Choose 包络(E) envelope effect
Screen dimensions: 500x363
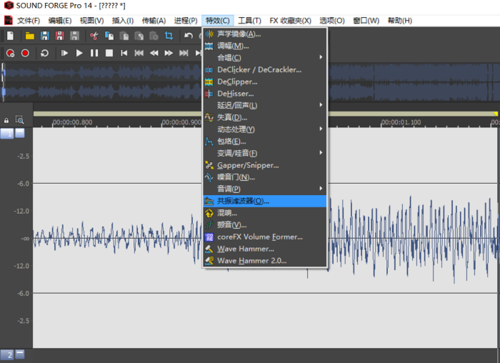click(x=265, y=141)
